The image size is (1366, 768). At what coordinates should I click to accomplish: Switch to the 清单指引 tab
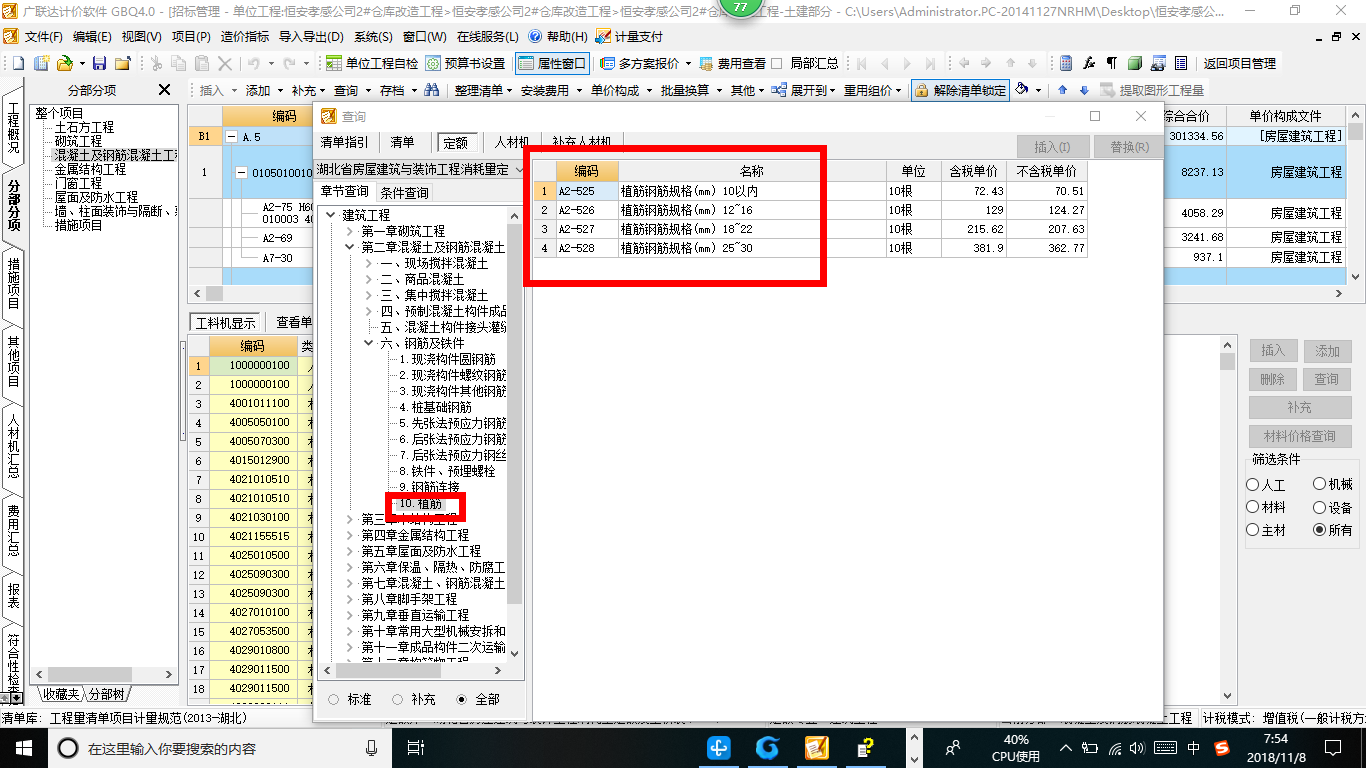[x=344, y=143]
